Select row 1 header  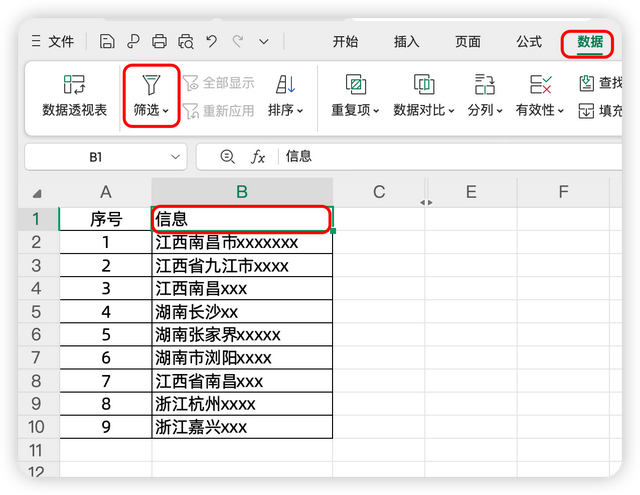pyautogui.click(x=36, y=219)
